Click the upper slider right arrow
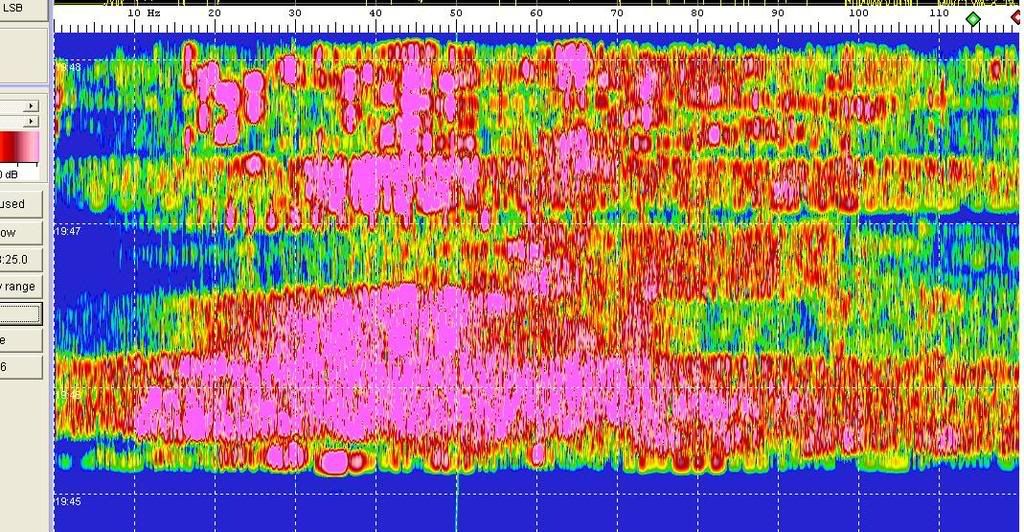The width and height of the screenshot is (1024, 532). (32, 105)
